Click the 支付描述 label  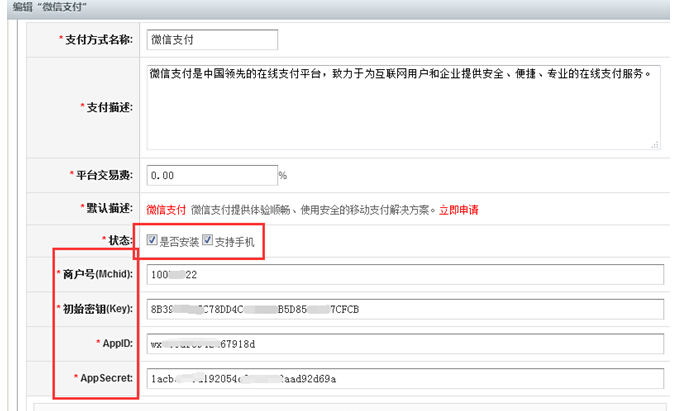coord(112,107)
